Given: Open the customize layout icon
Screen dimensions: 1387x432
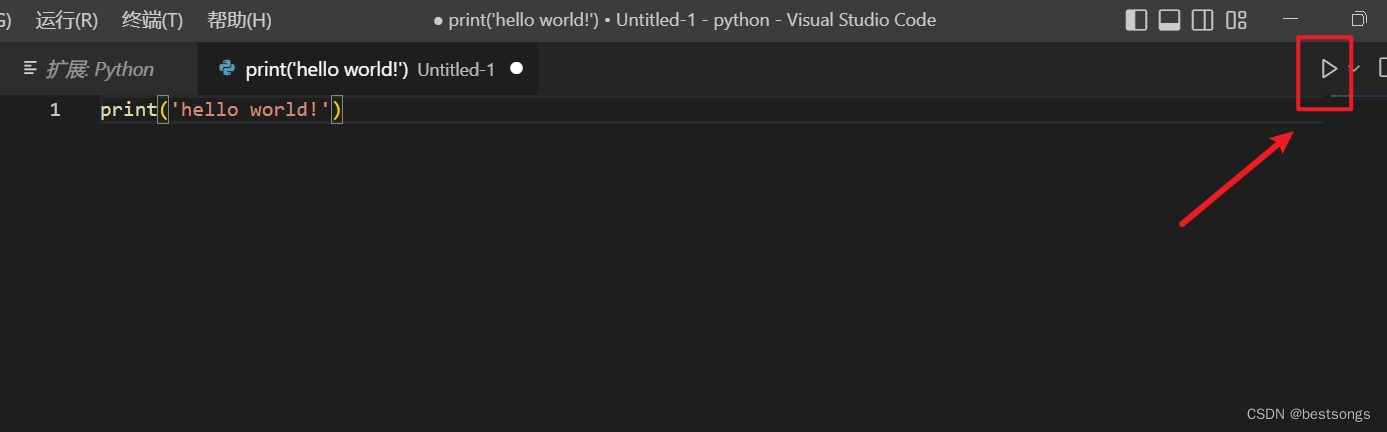Looking at the screenshot, I should (1237, 20).
